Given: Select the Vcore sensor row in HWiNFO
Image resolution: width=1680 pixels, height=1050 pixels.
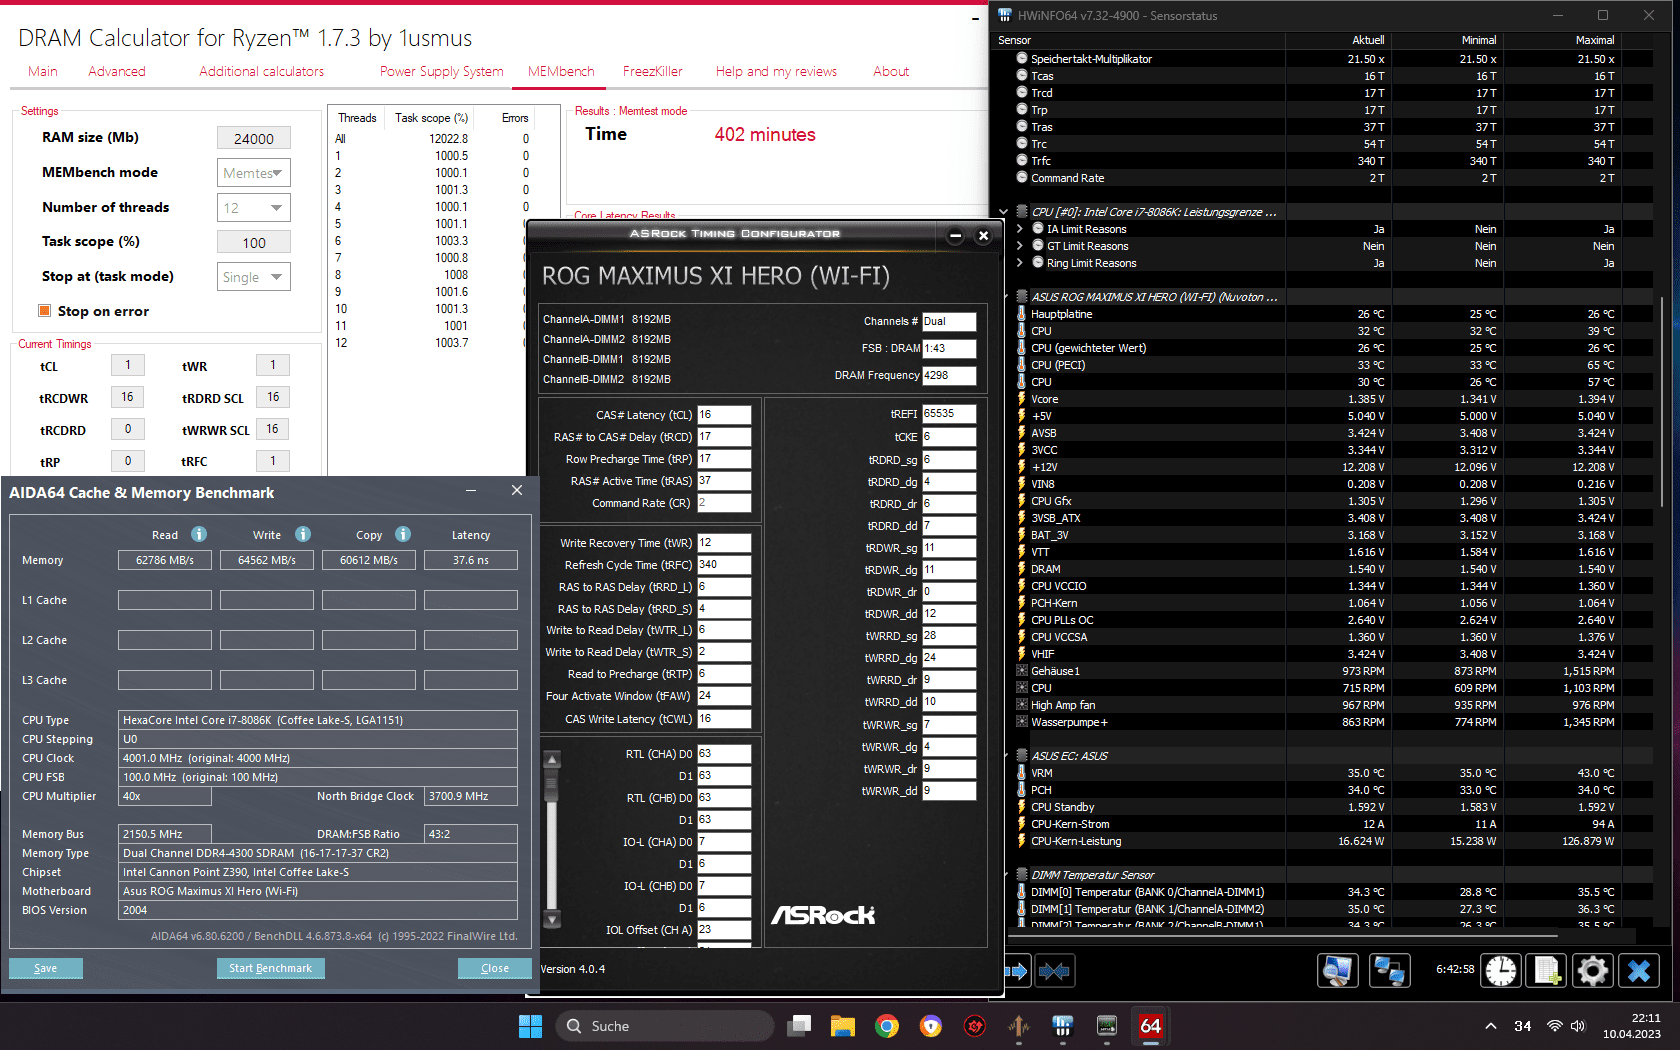Looking at the screenshot, I should 1316,399.
